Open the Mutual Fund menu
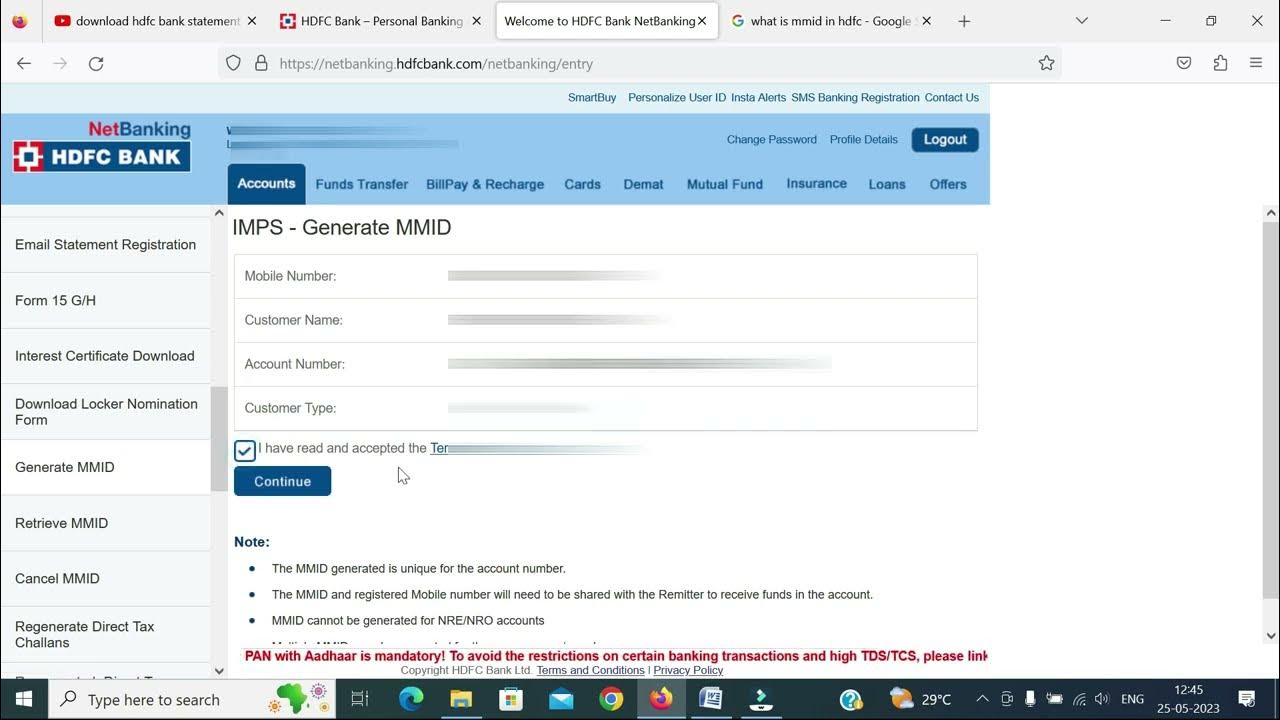Screen dimensions: 1280x720 (x=725, y=184)
